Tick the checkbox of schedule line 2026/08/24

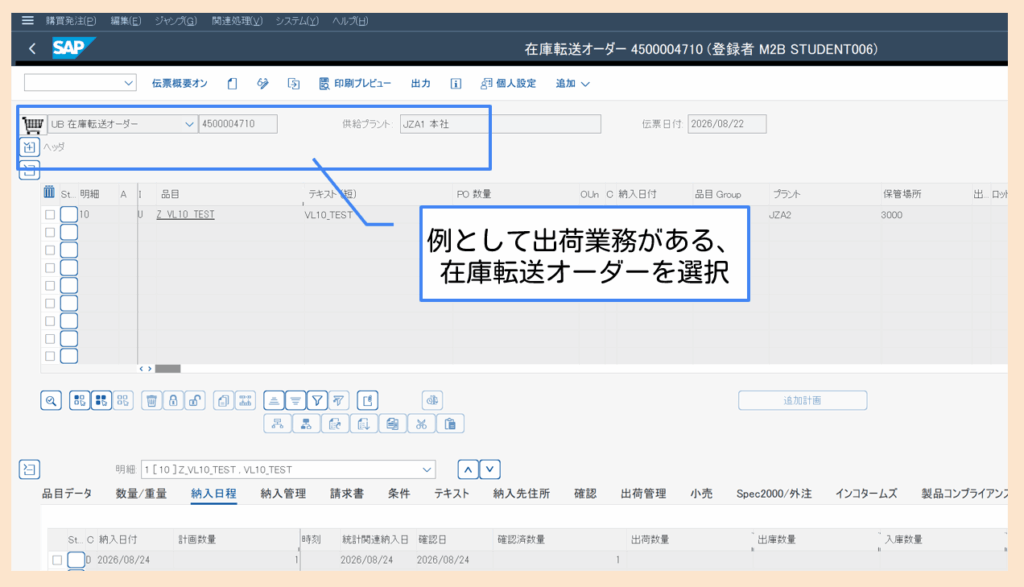57,560
